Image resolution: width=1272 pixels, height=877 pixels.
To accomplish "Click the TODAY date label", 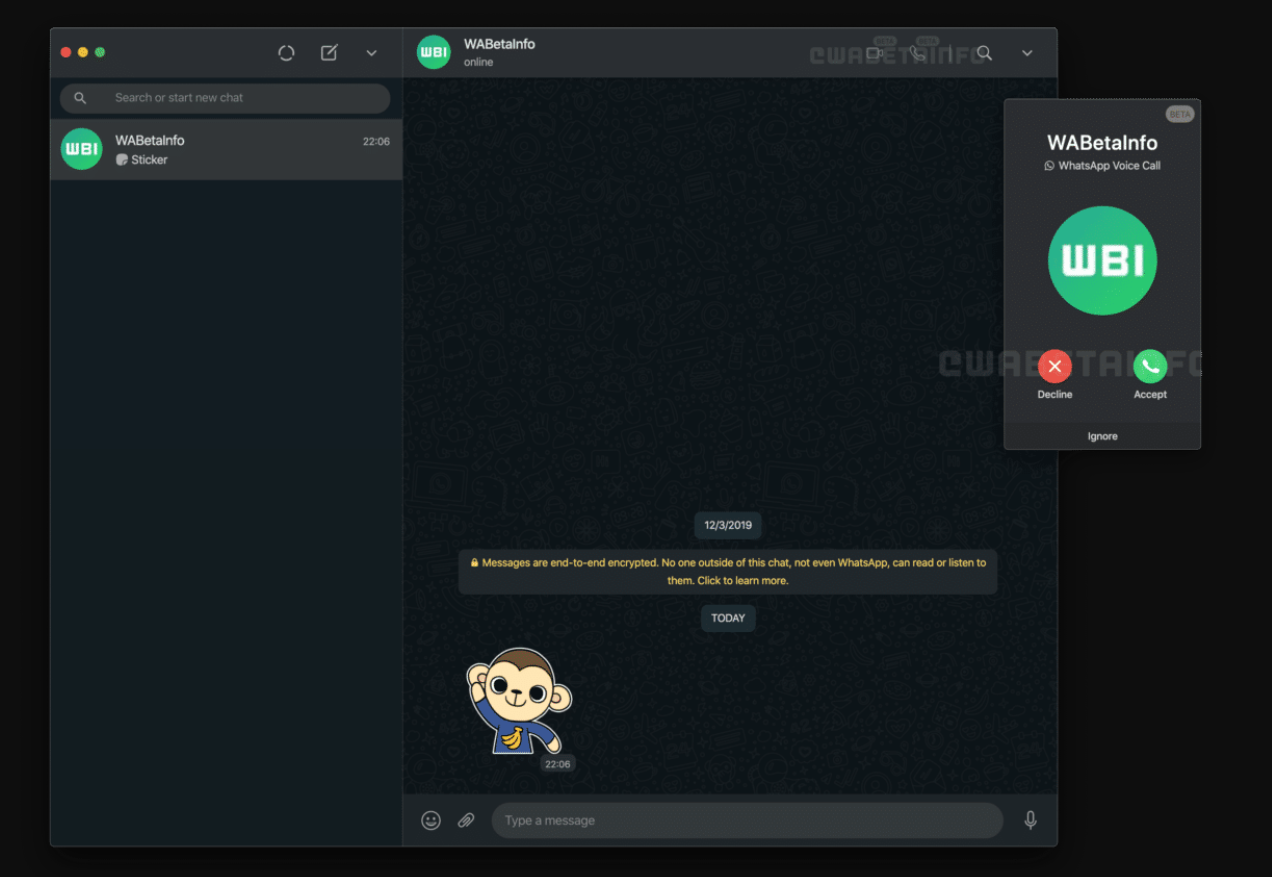I will click(728, 618).
